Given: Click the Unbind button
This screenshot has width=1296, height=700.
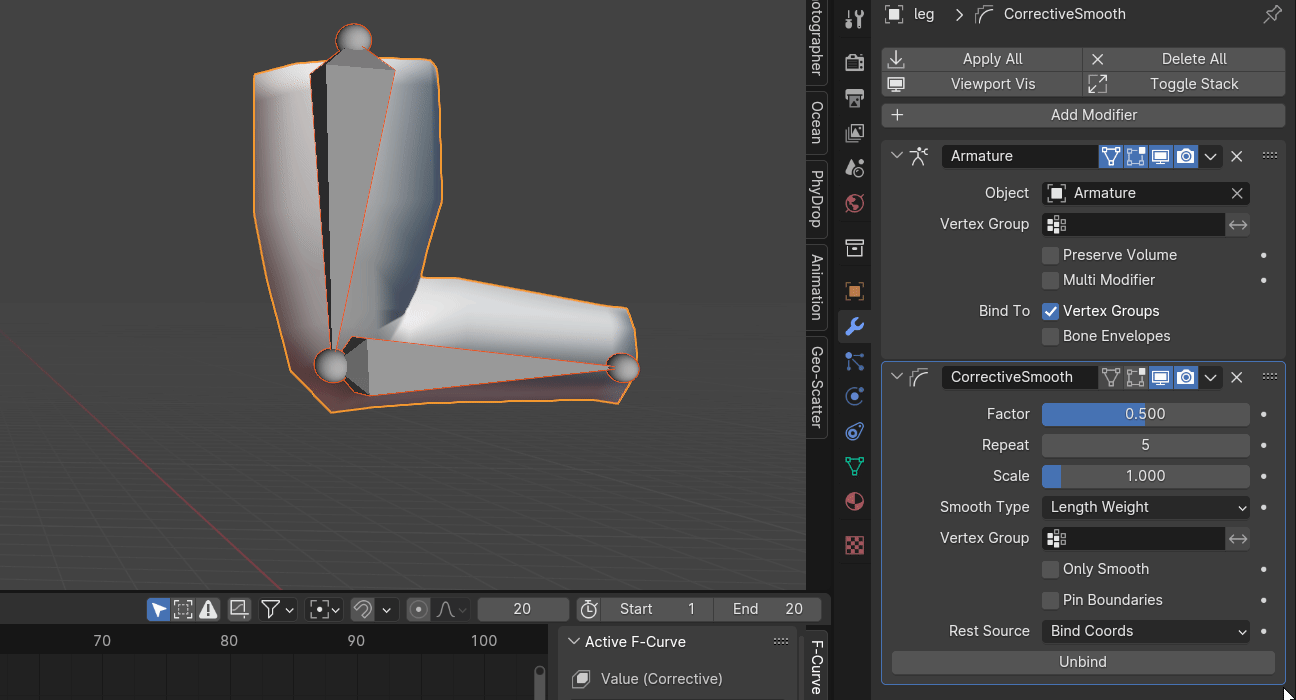Looking at the screenshot, I should (x=1082, y=662).
